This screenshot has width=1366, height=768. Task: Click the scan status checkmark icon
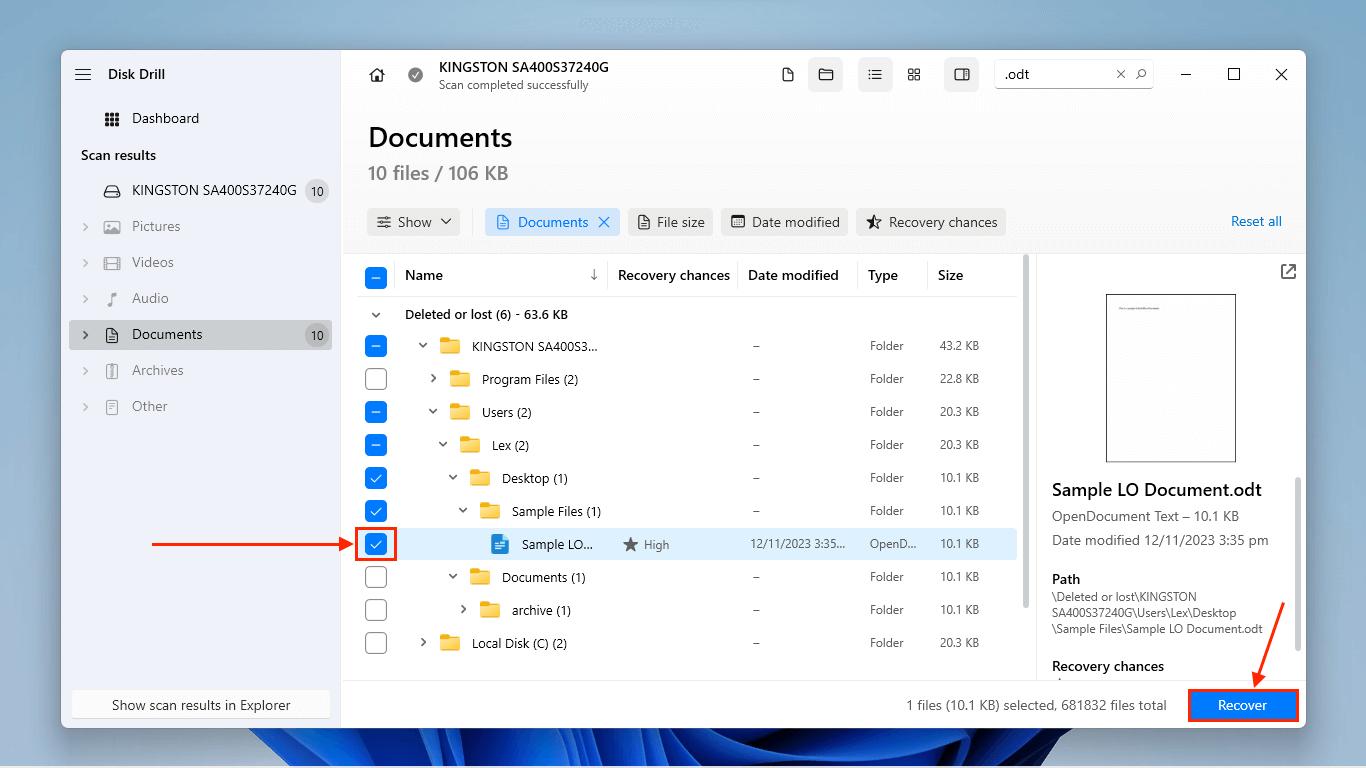[x=415, y=75]
